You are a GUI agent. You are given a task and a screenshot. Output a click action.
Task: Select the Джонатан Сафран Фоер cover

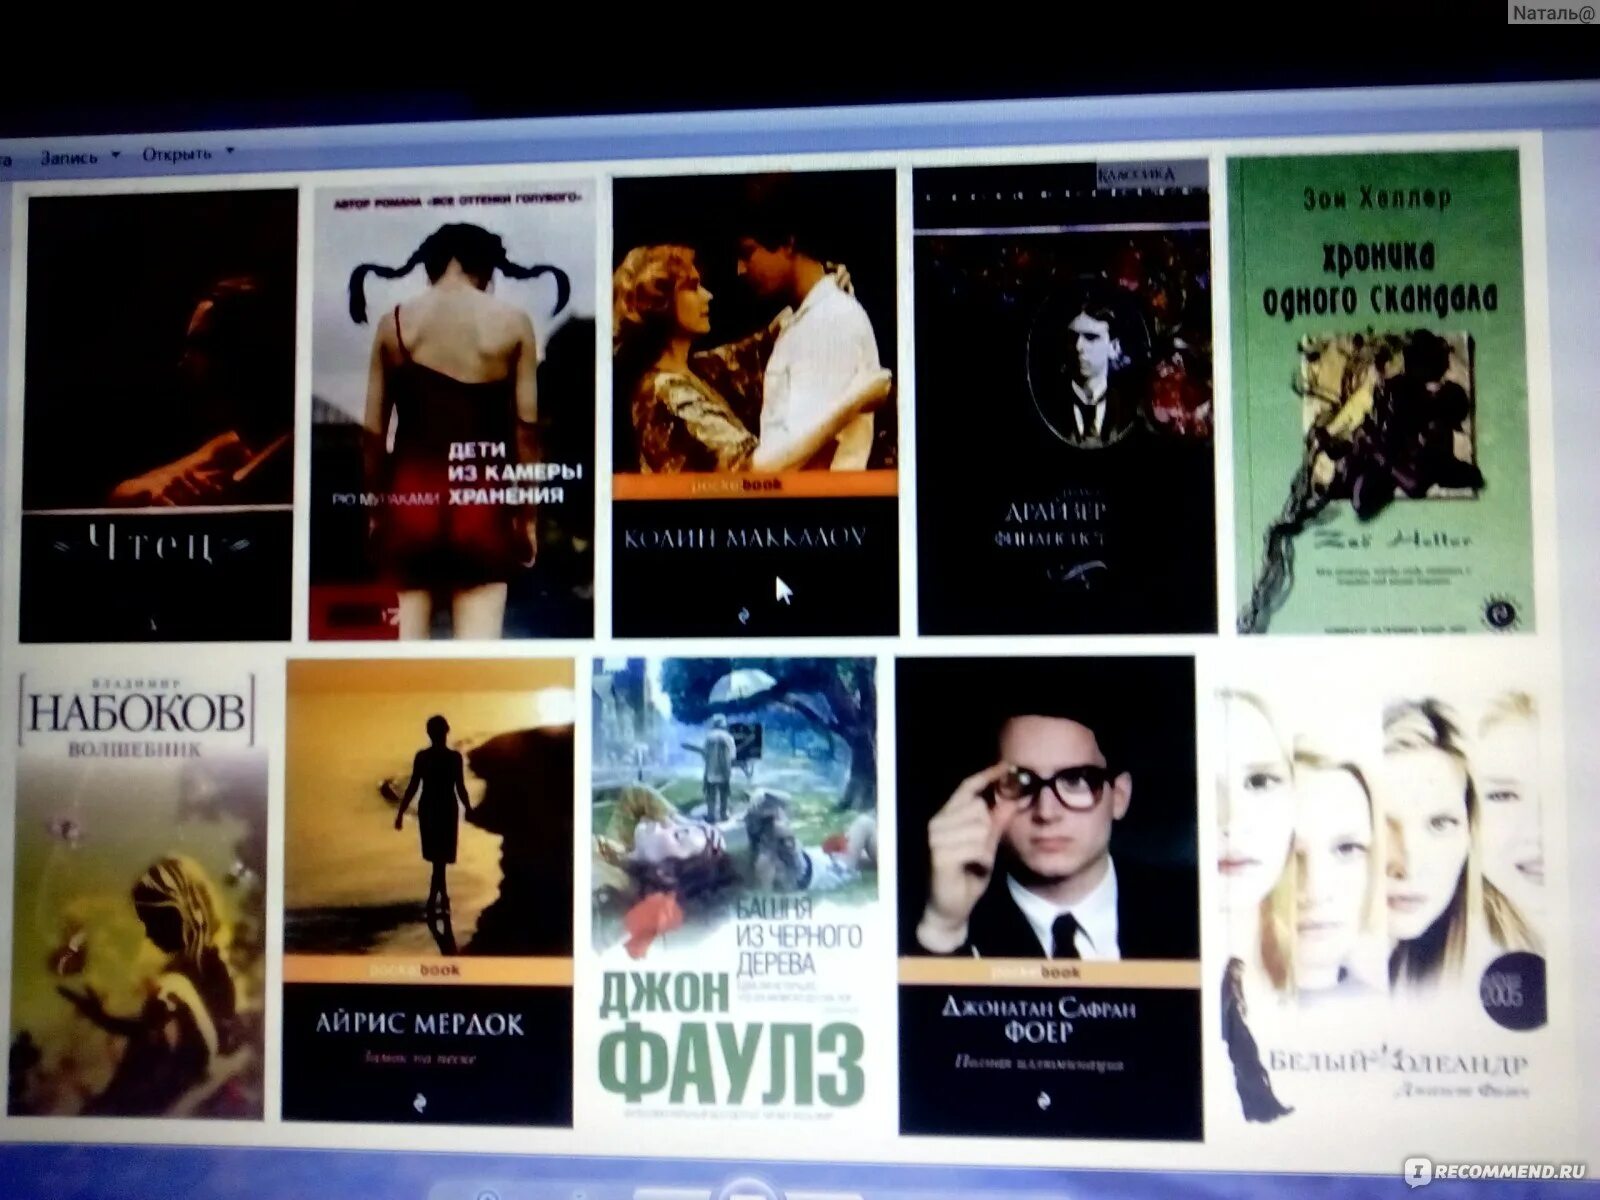coord(1049,897)
